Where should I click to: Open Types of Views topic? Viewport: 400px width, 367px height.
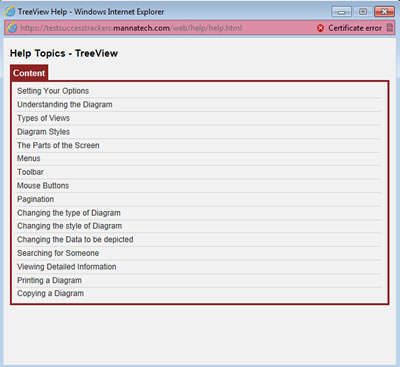pos(43,118)
